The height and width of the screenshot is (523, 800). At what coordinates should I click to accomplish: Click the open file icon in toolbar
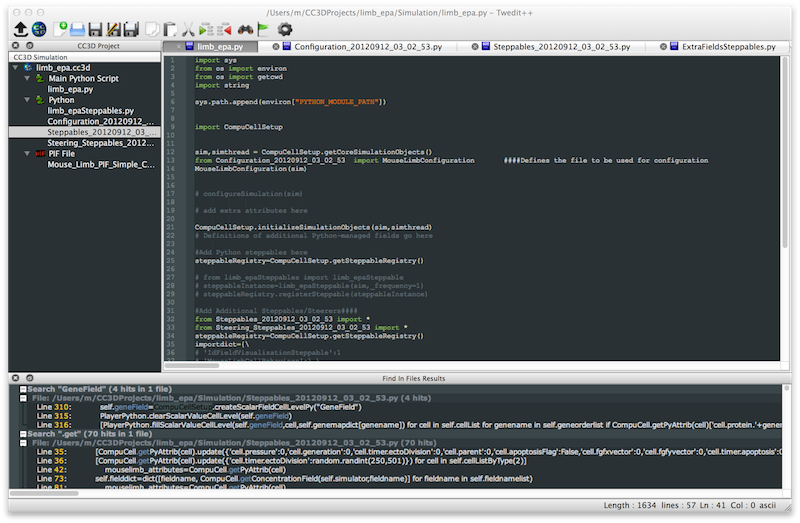[x=79, y=29]
